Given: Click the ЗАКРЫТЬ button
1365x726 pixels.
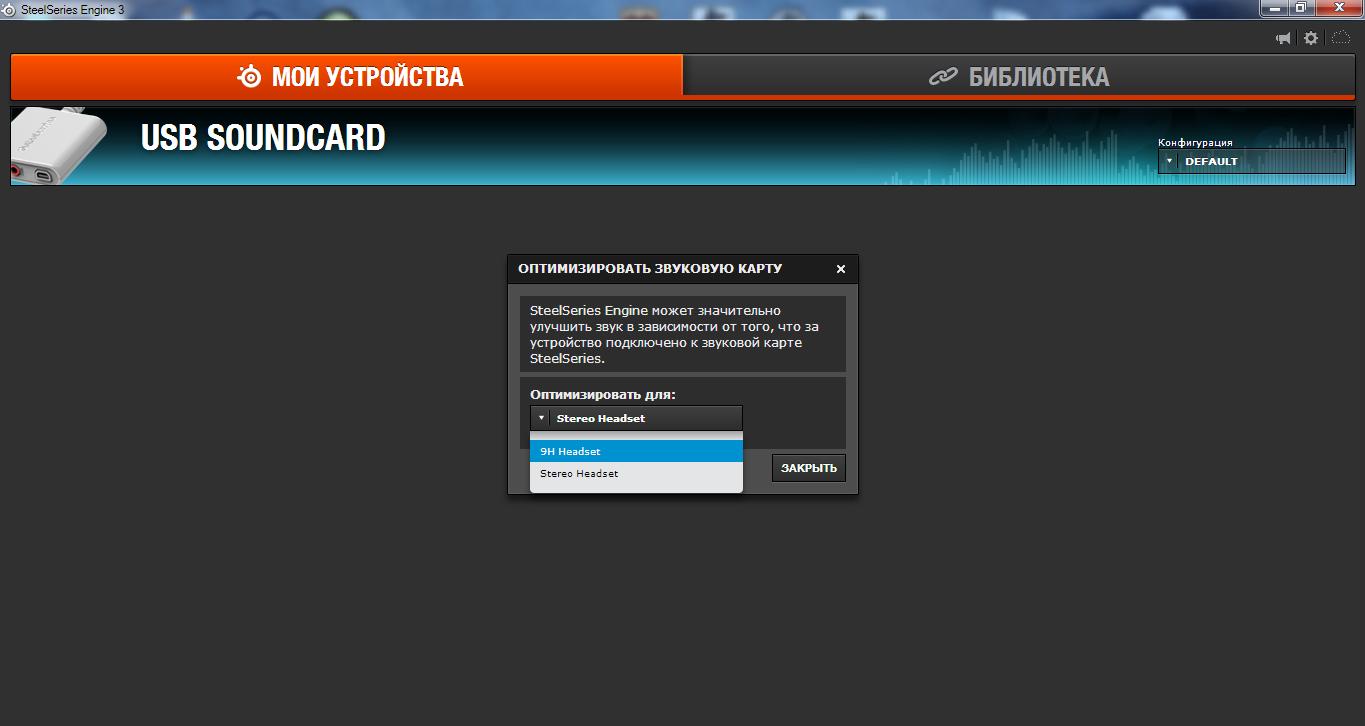Looking at the screenshot, I should (809, 468).
